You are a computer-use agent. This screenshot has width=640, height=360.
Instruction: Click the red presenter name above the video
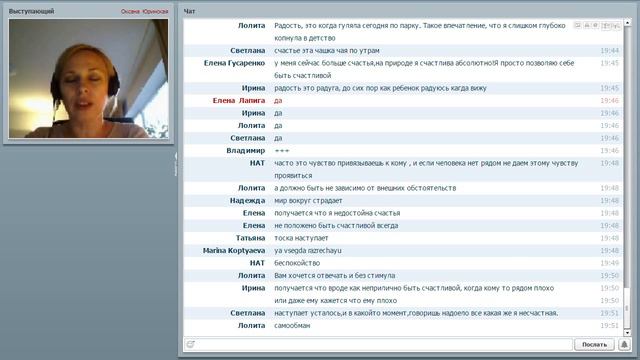pyautogui.click(x=144, y=11)
